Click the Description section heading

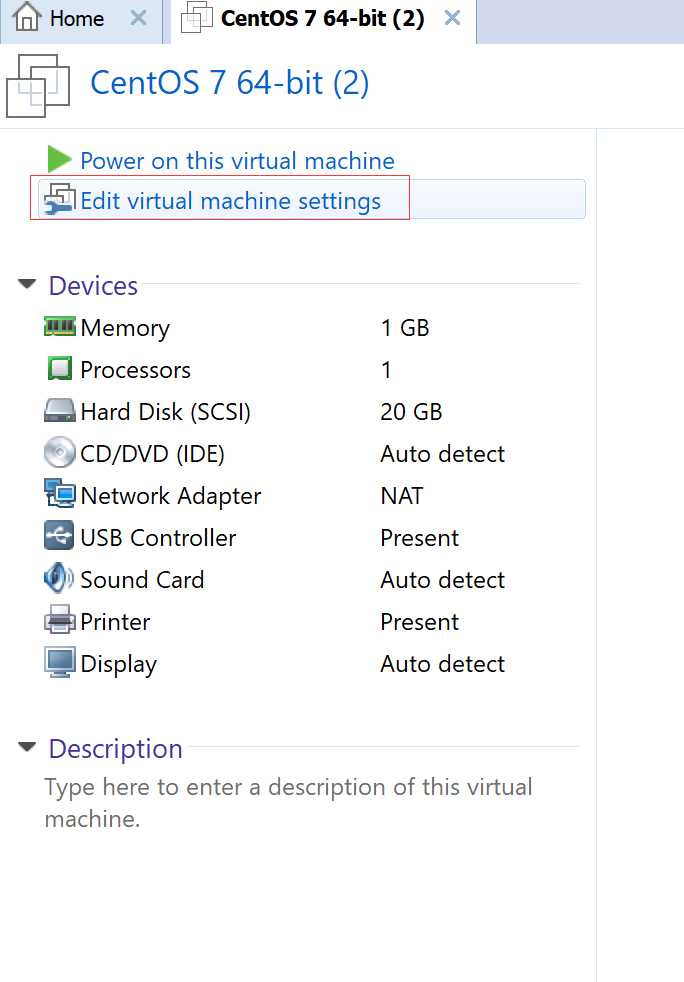point(115,748)
